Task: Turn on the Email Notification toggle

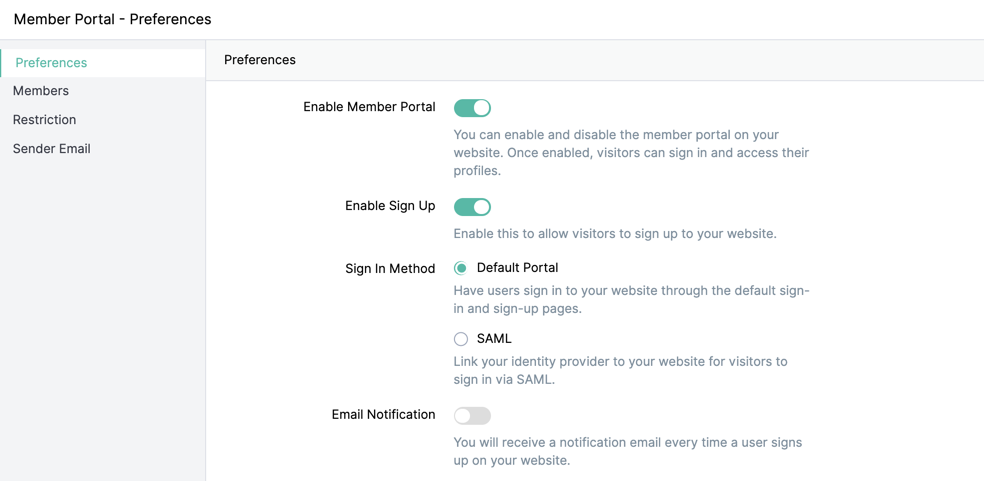Action: [472, 416]
